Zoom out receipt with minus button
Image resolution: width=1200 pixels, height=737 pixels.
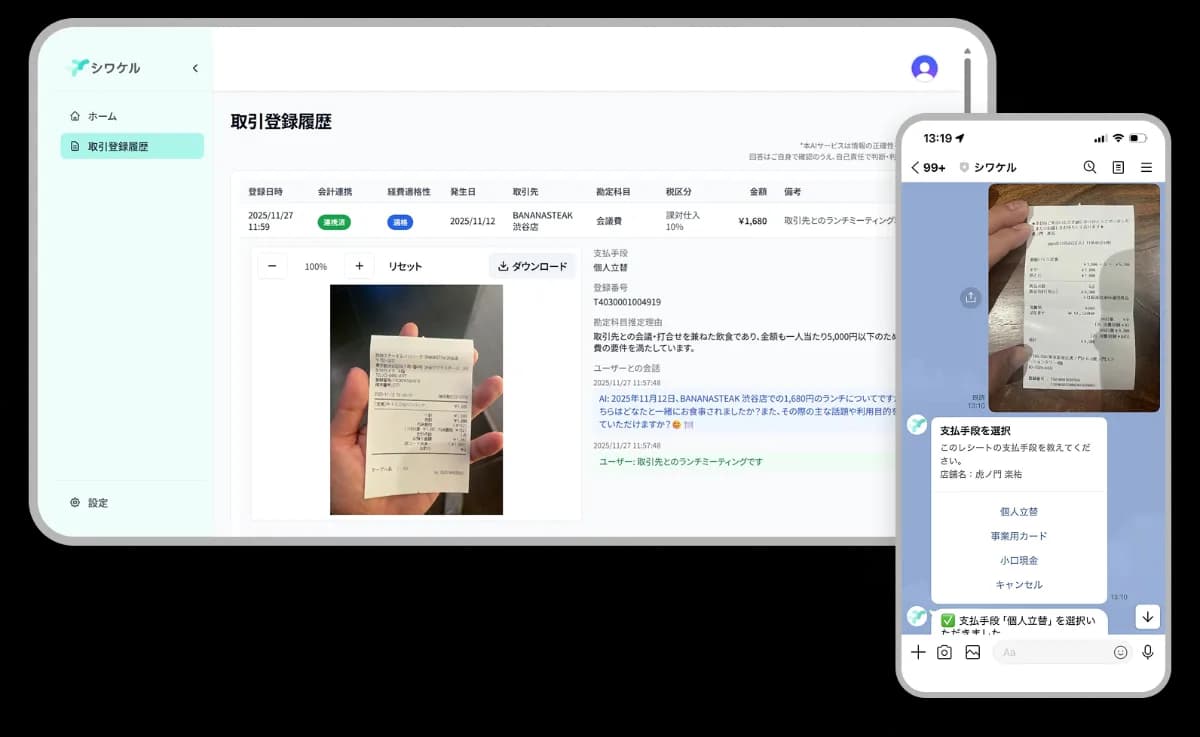click(x=272, y=266)
